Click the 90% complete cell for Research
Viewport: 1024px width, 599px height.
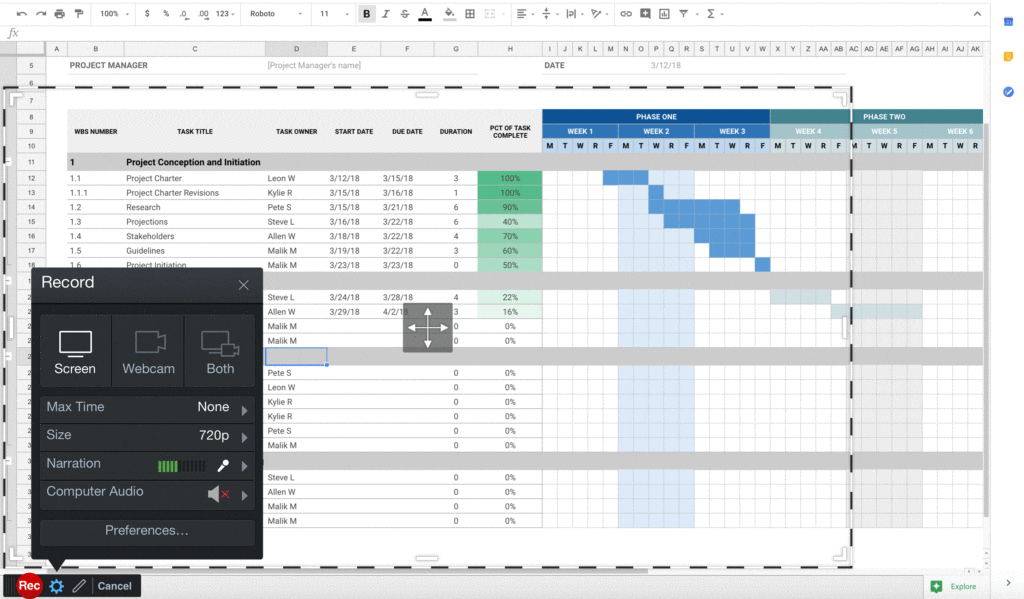[510, 207]
